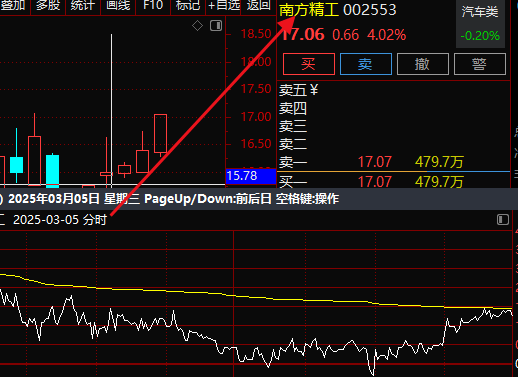Viewport: 518px width, 377px height.
Task: Click 返回 to go back
Action: click(259, 5)
